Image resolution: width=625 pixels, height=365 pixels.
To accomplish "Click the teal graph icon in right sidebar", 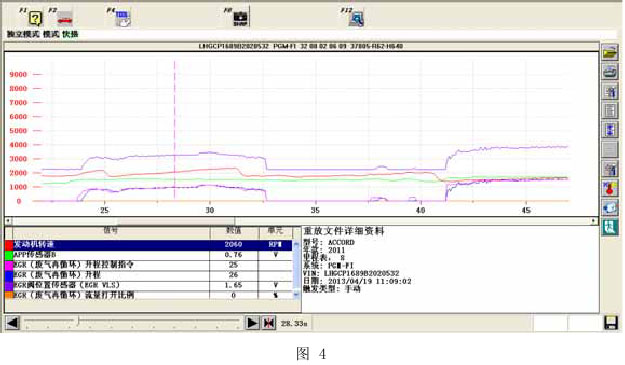I will click(x=609, y=227).
